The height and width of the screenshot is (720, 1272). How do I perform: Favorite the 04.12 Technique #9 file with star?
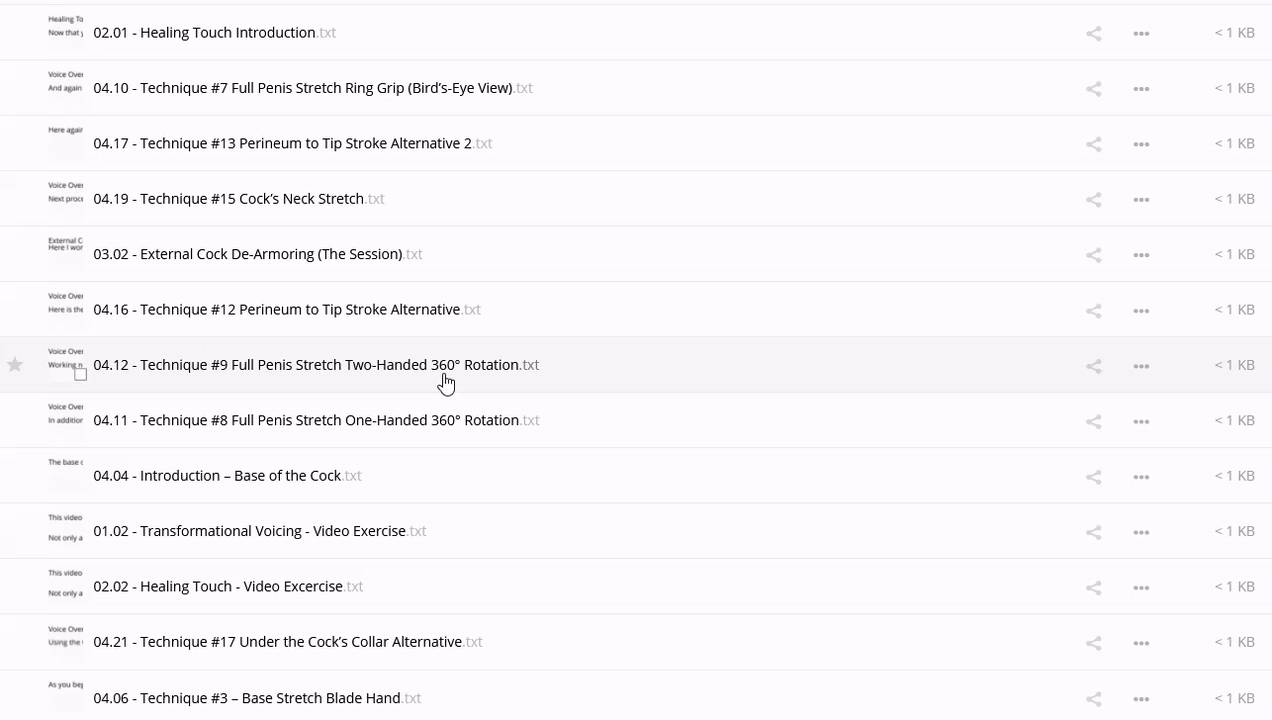coord(15,365)
